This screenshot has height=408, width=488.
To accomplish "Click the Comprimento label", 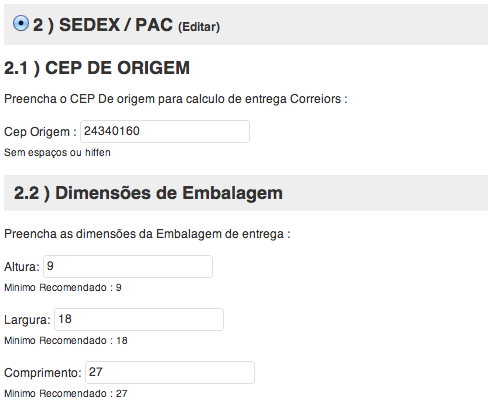I will coord(43,373).
